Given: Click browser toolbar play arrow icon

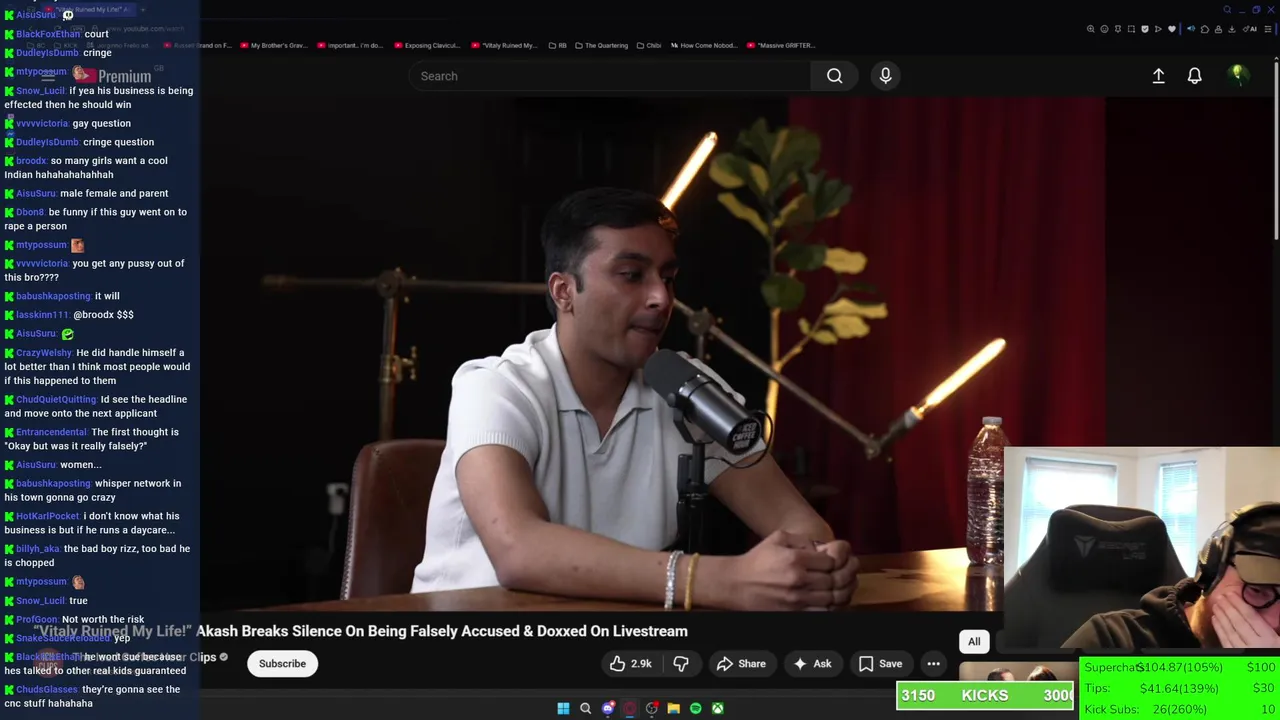Looking at the screenshot, I should pos(1158,29).
